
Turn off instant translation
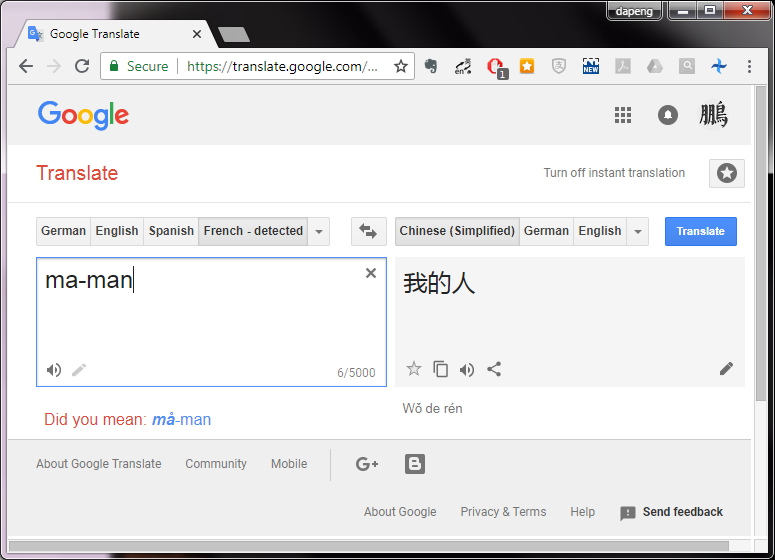(x=614, y=173)
